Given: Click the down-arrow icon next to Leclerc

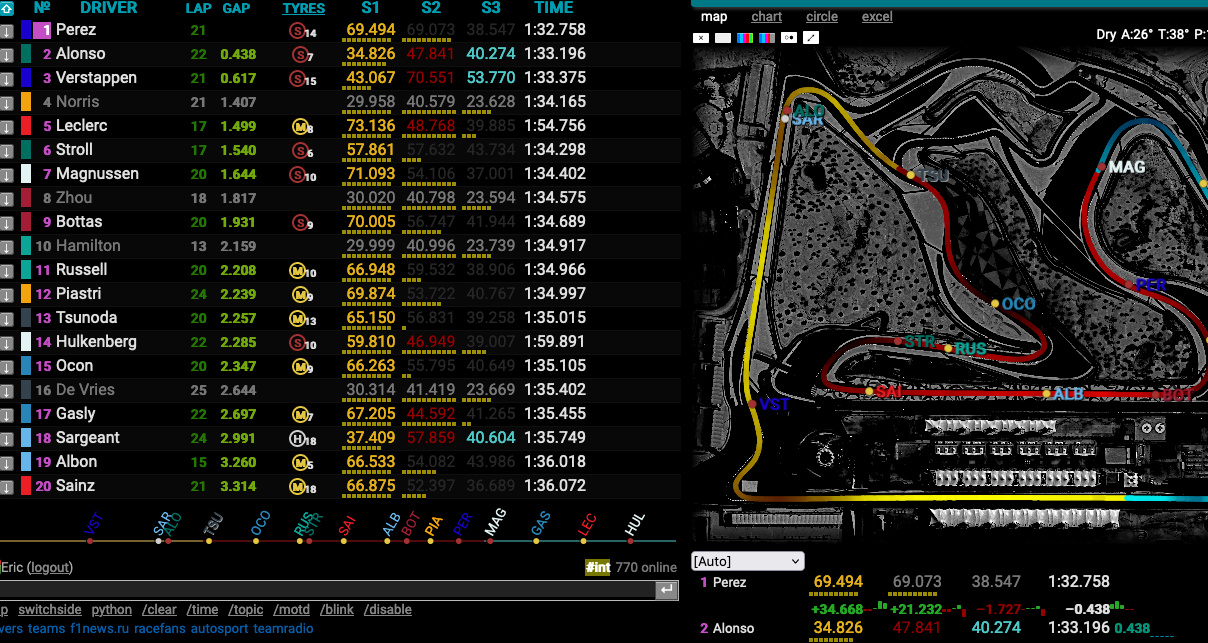Looking at the screenshot, I should click(6, 127).
